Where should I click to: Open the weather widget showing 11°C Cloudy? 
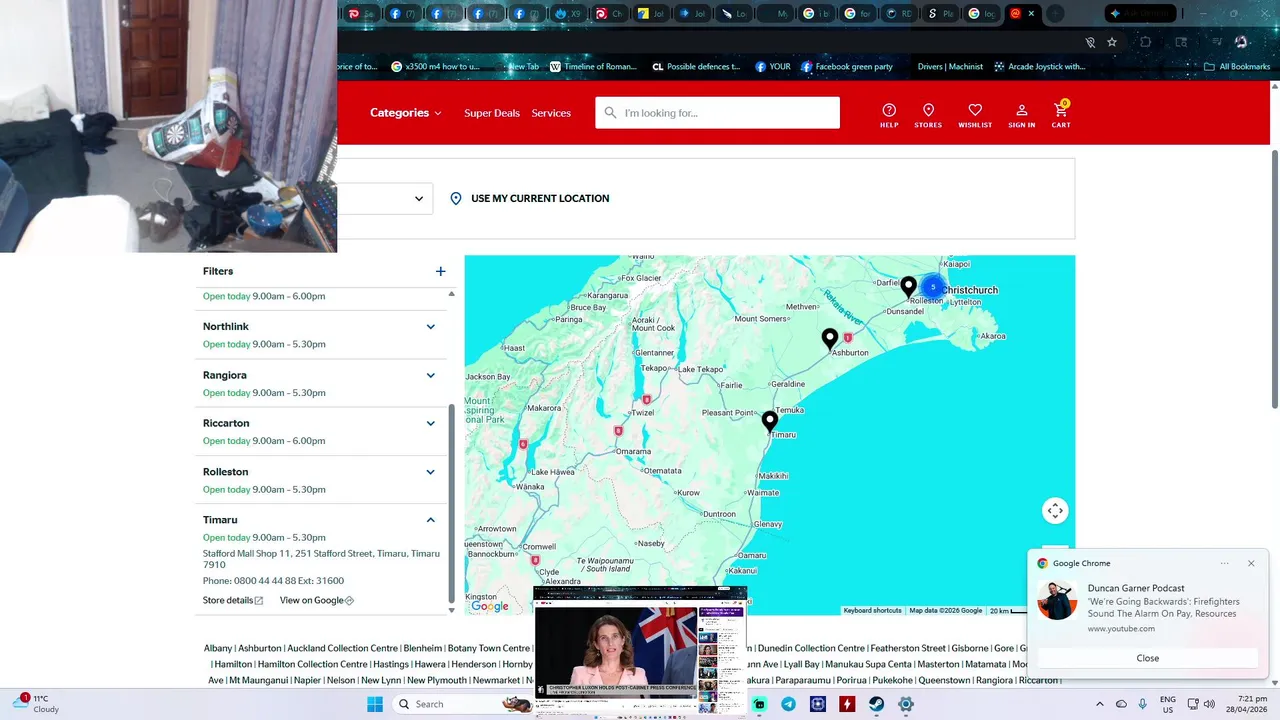34,704
